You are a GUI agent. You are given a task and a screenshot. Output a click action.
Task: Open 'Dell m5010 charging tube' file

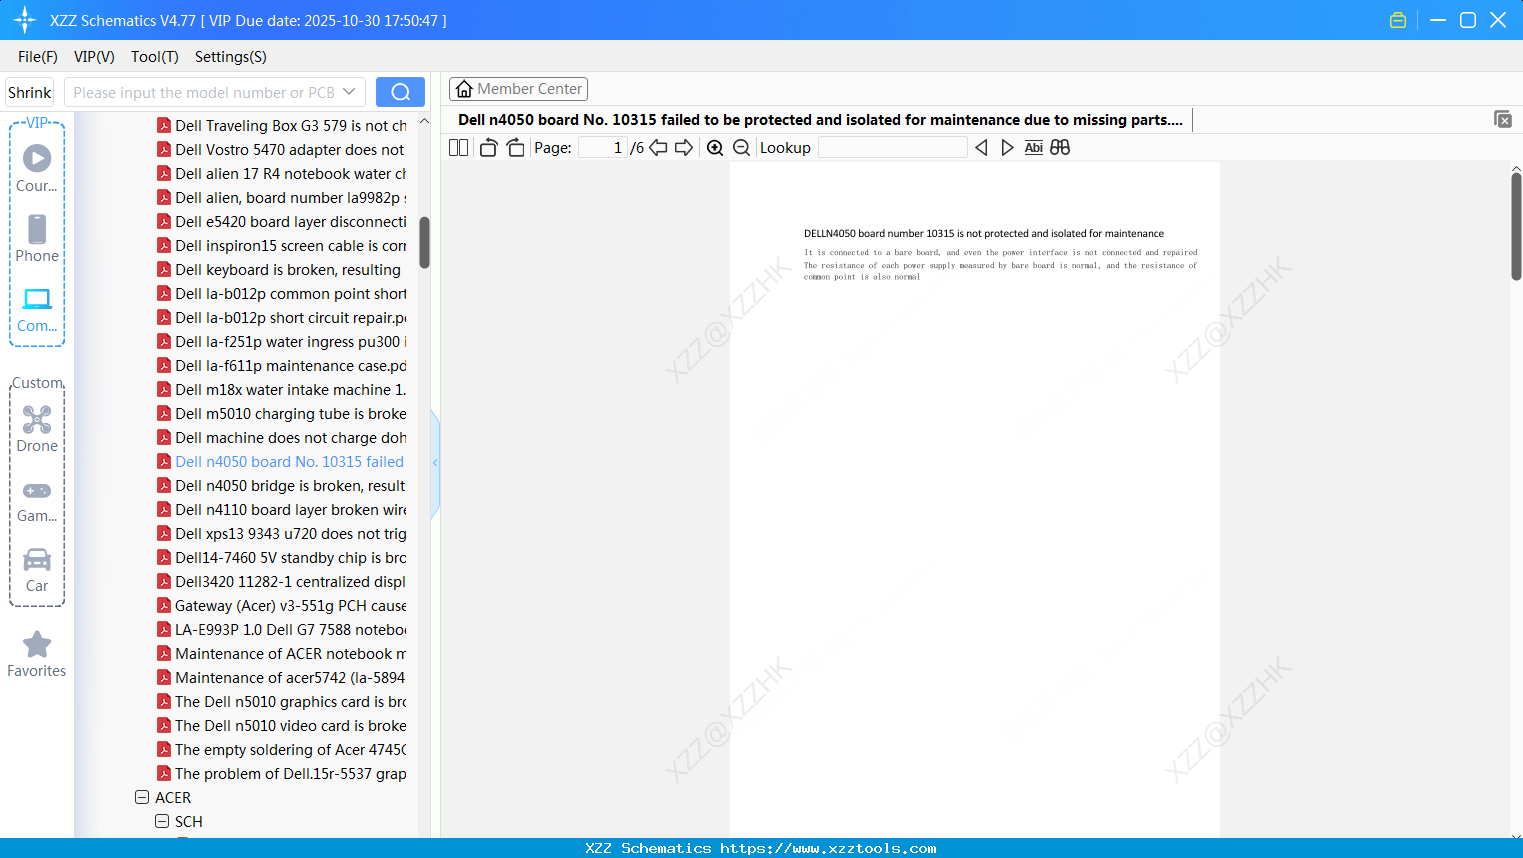point(281,414)
